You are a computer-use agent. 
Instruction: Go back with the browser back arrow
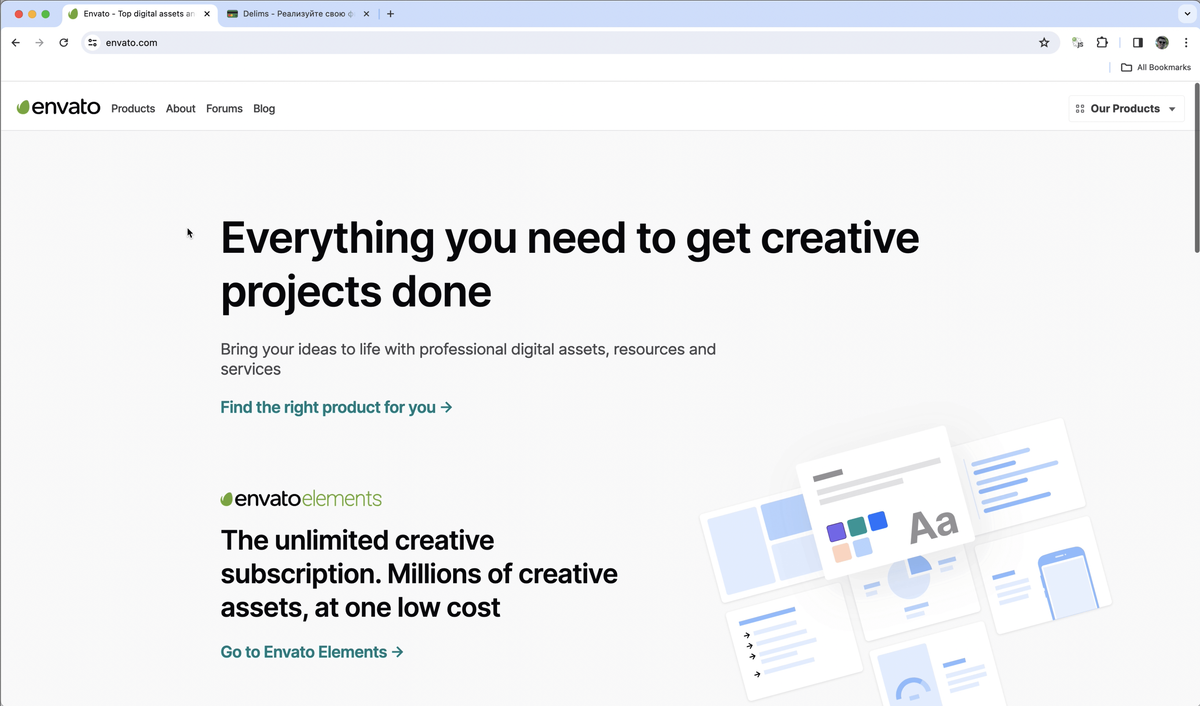[x=15, y=43]
